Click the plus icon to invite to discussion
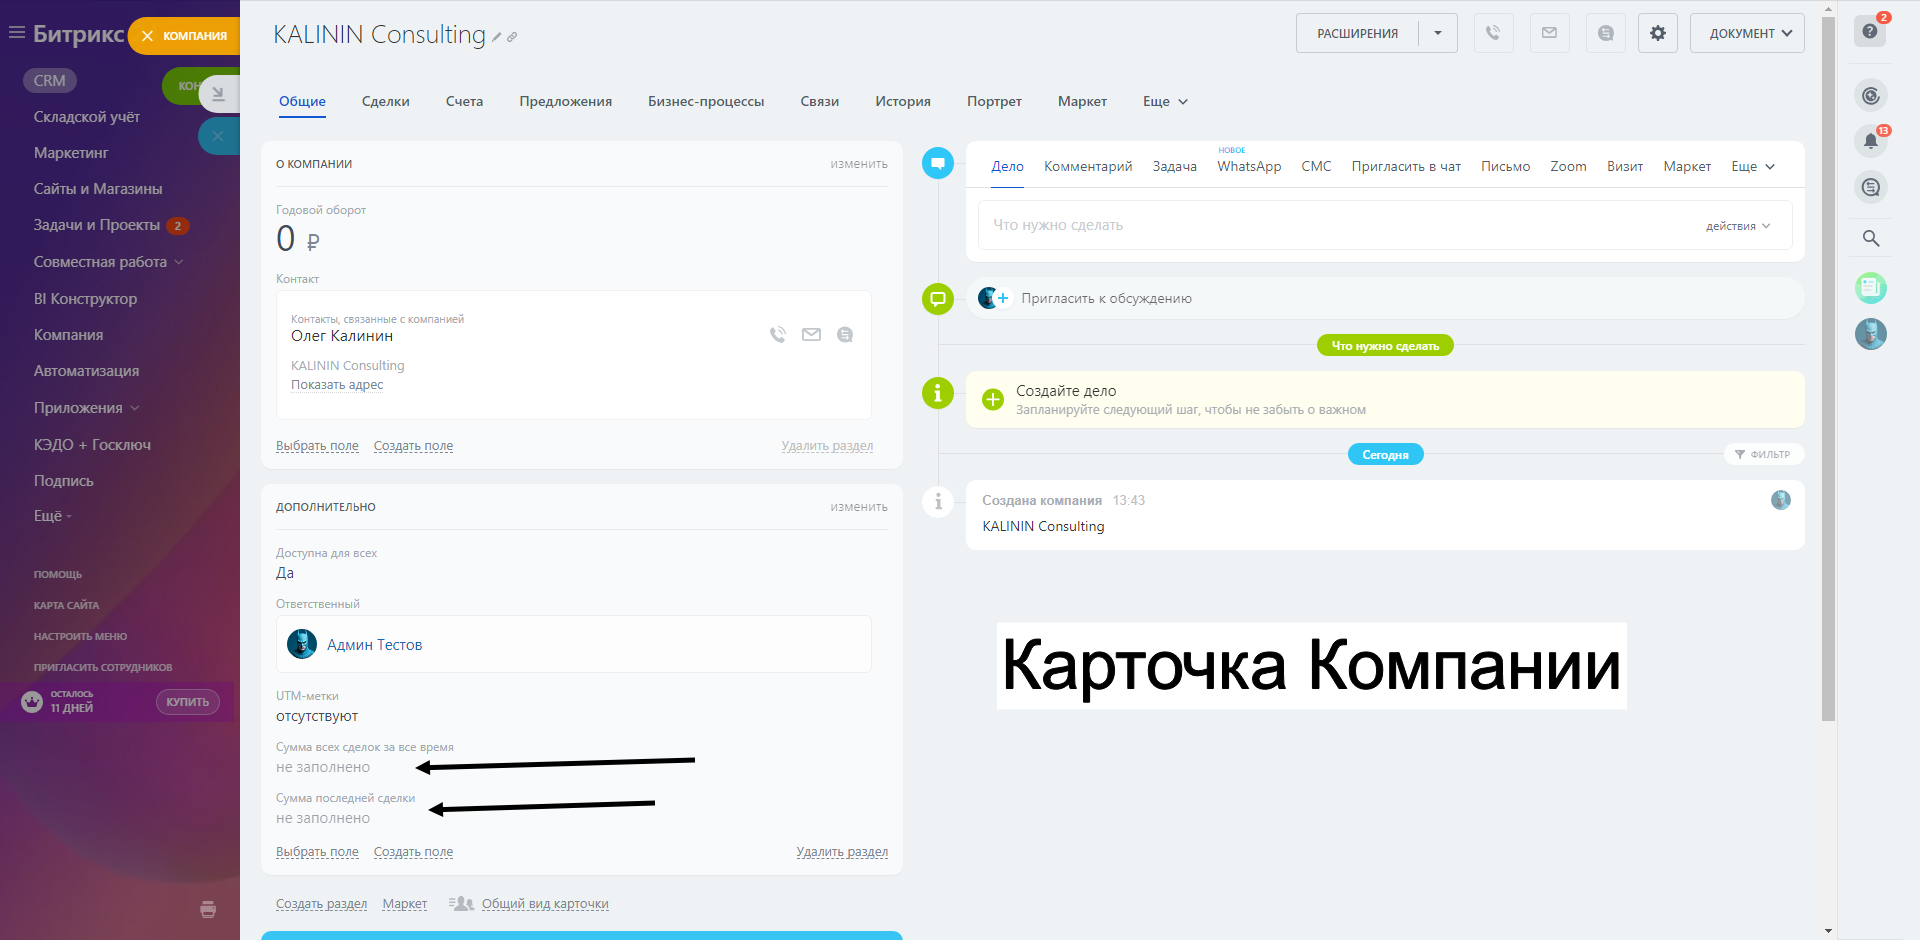Viewport: 1920px width, 940px height. (x=1003, y=298)
